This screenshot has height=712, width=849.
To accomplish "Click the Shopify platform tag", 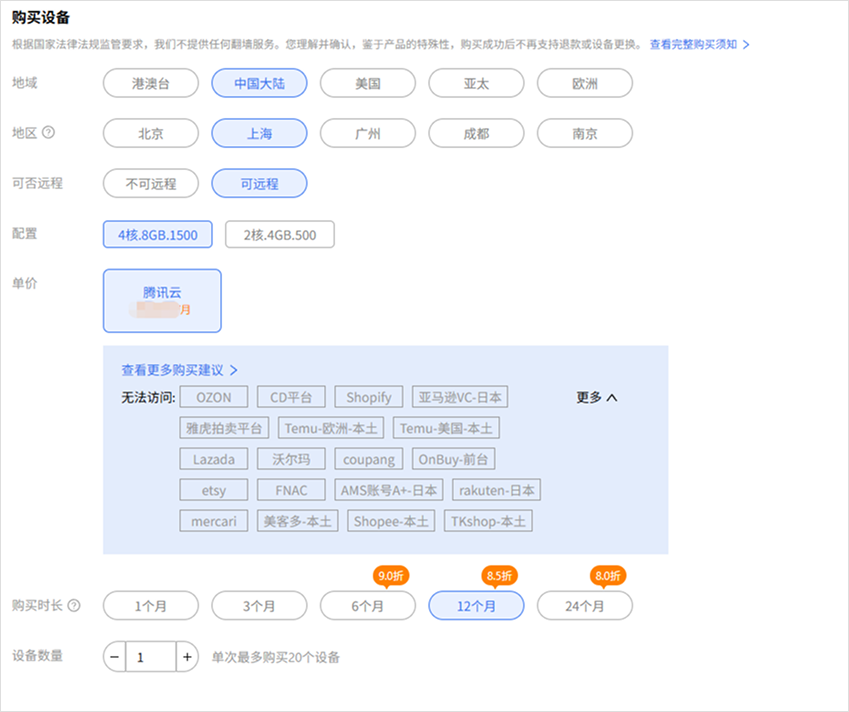I will [x=368, y=397].
